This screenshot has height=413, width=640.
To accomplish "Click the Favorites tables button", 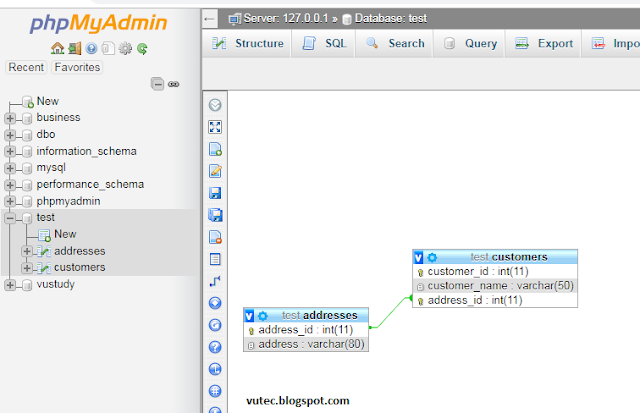I will point(77,67).
